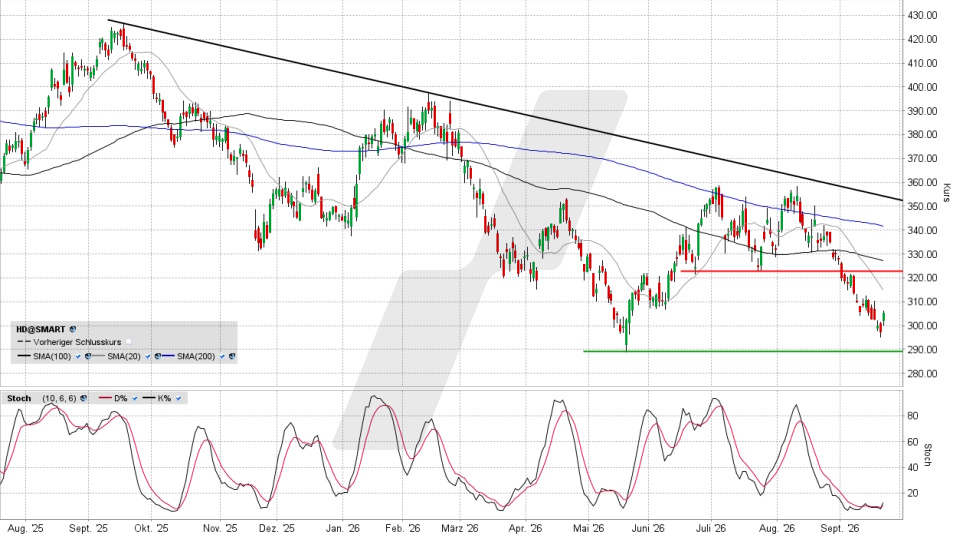Click the K% black line swatch

coord(149,398)
